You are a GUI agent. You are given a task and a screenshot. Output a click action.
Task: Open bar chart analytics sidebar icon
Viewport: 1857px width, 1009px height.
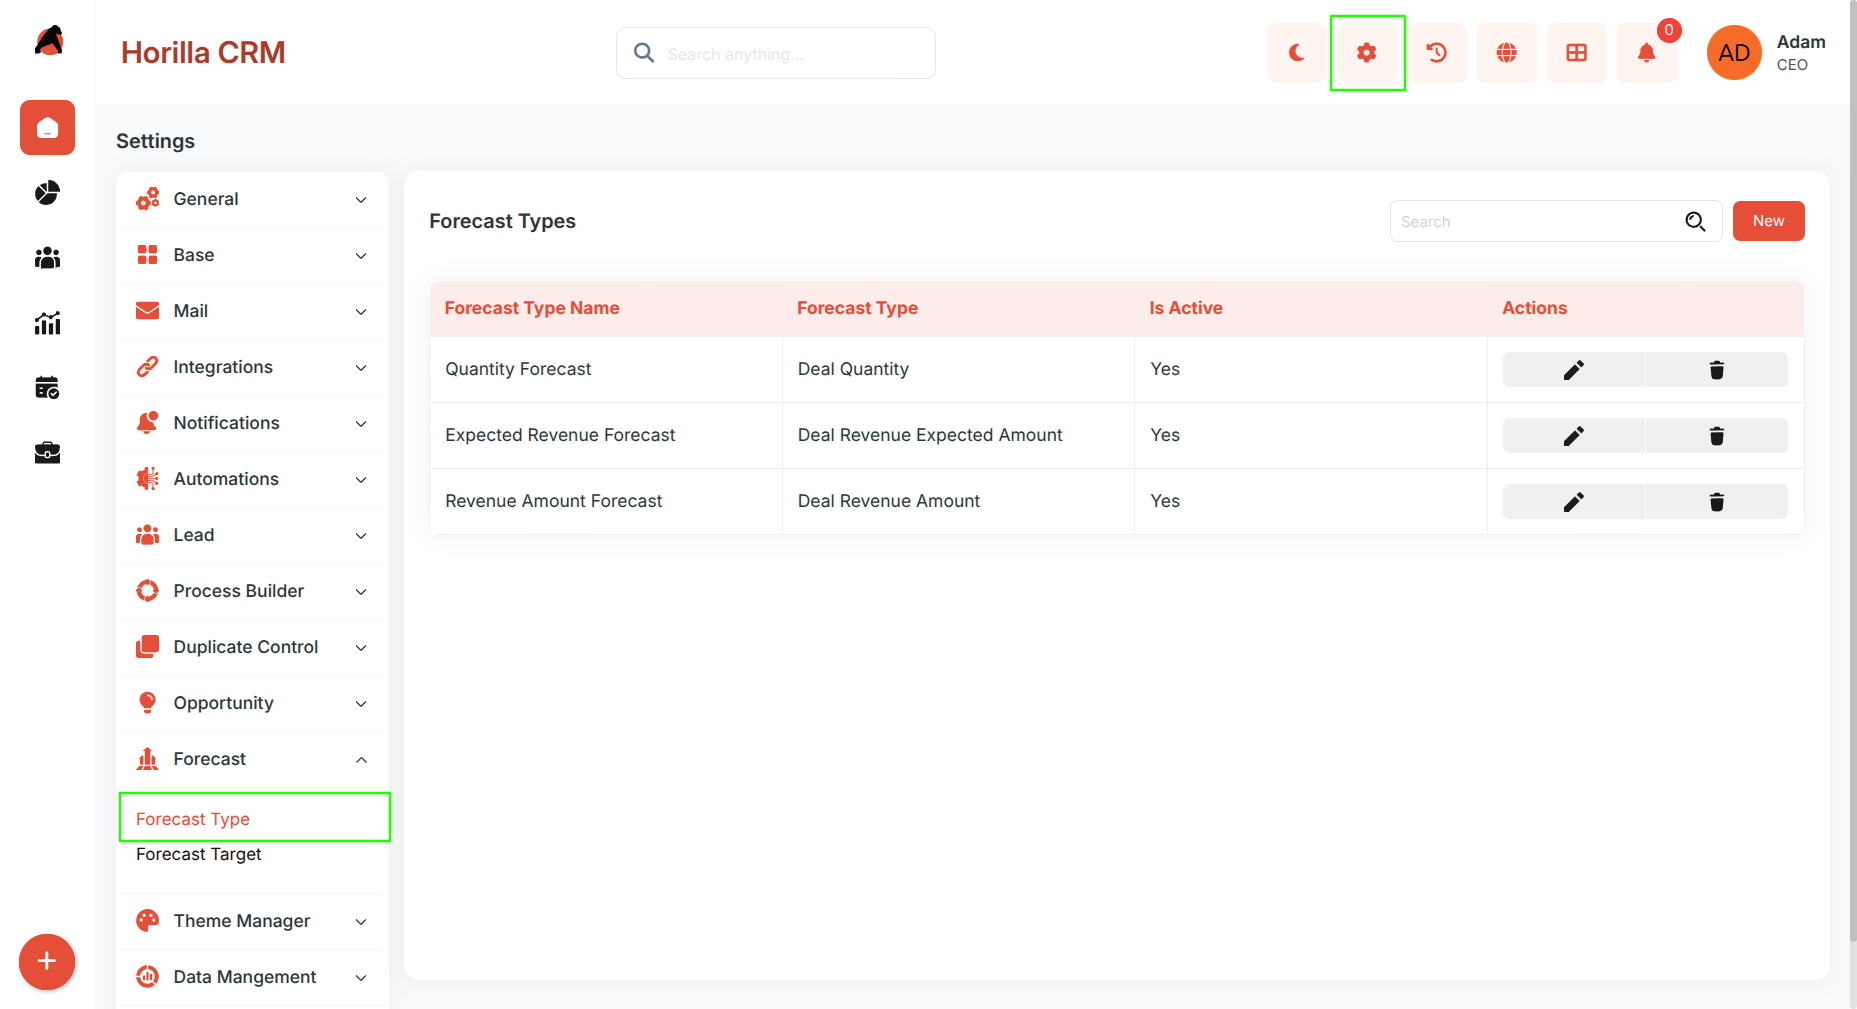pyautogui.click(x=47, y=322)
